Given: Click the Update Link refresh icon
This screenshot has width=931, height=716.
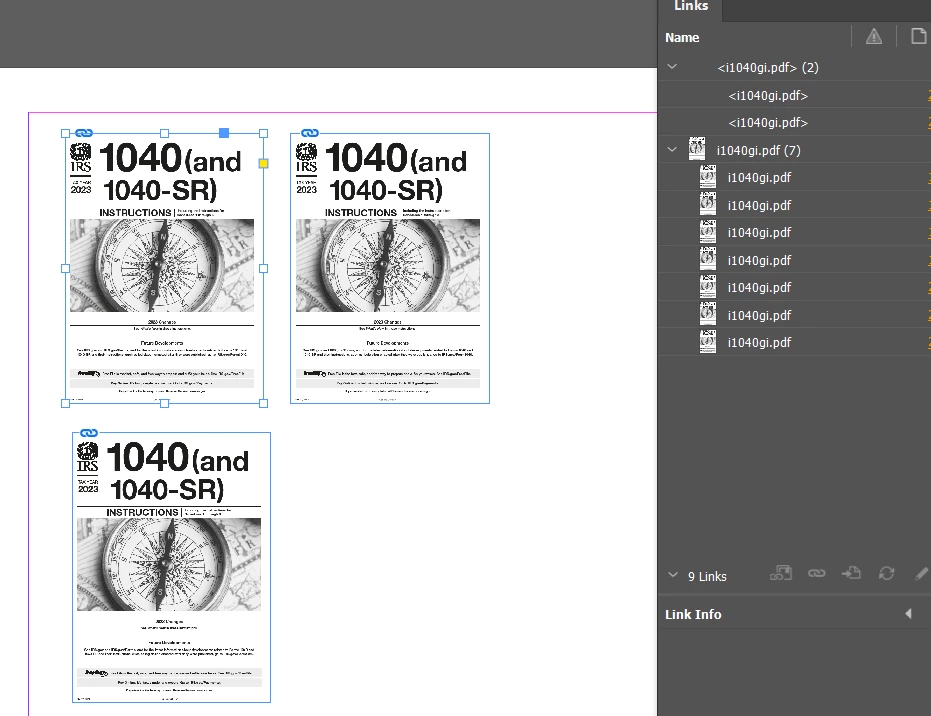Looking at the screenshot, I should tap(886, 573).
